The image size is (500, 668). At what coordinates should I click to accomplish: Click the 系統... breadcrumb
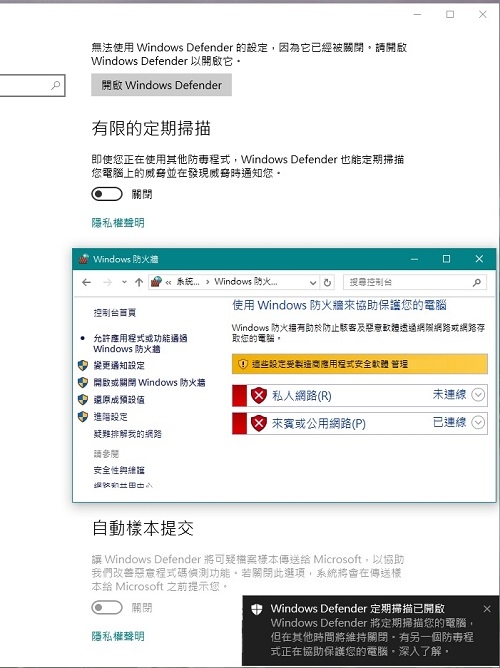(188, 282)
